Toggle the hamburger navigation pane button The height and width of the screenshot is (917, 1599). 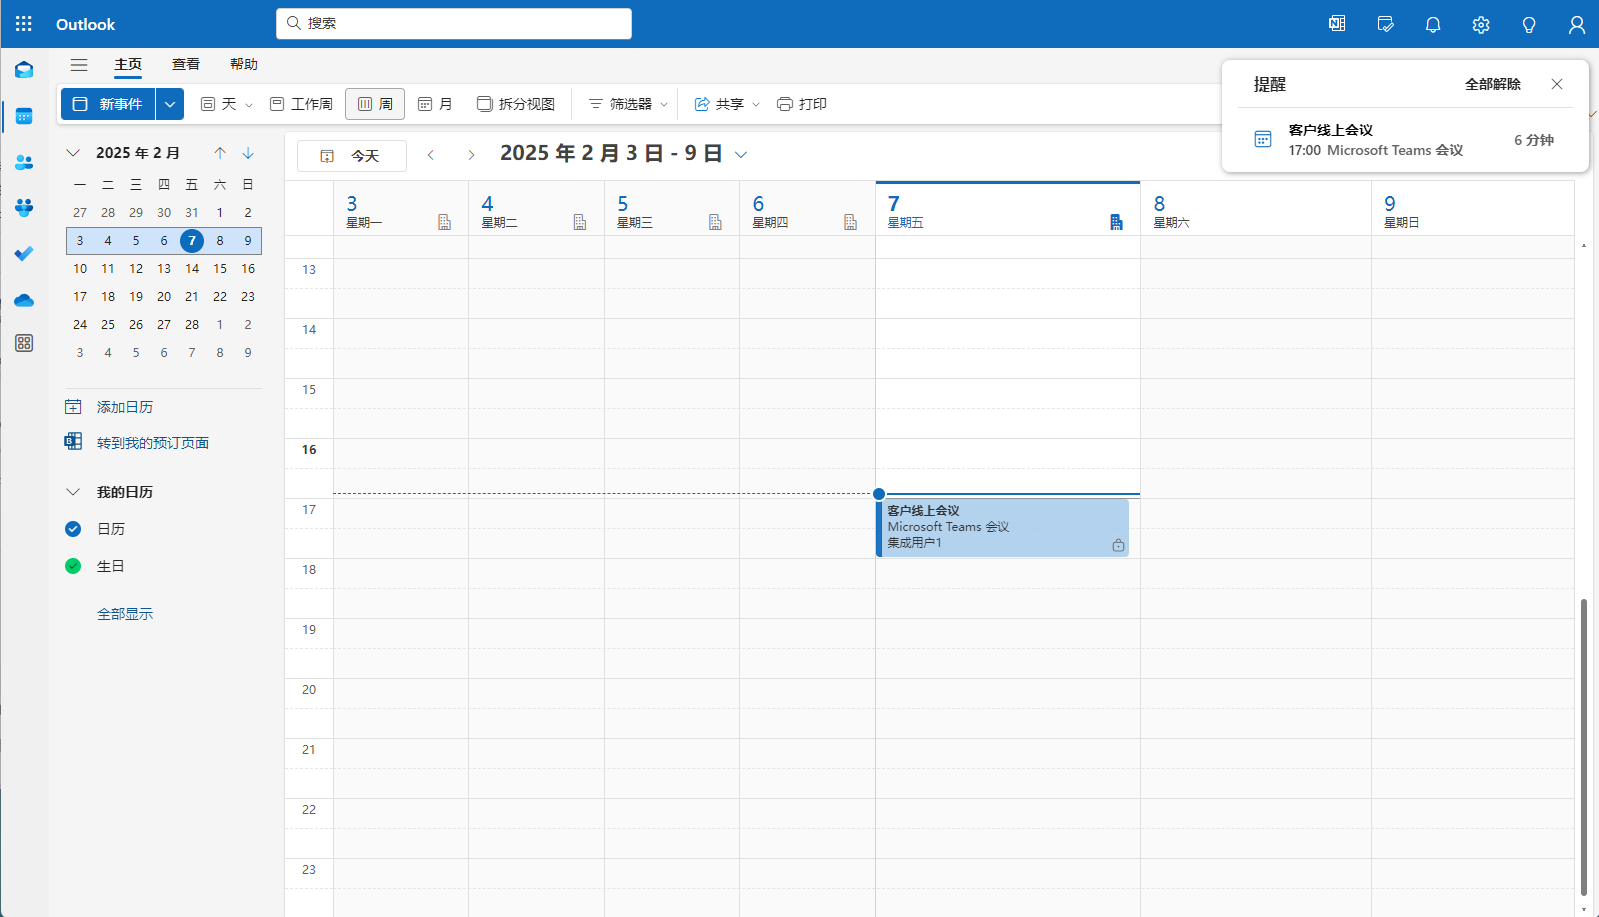click(x=79, y=65)
